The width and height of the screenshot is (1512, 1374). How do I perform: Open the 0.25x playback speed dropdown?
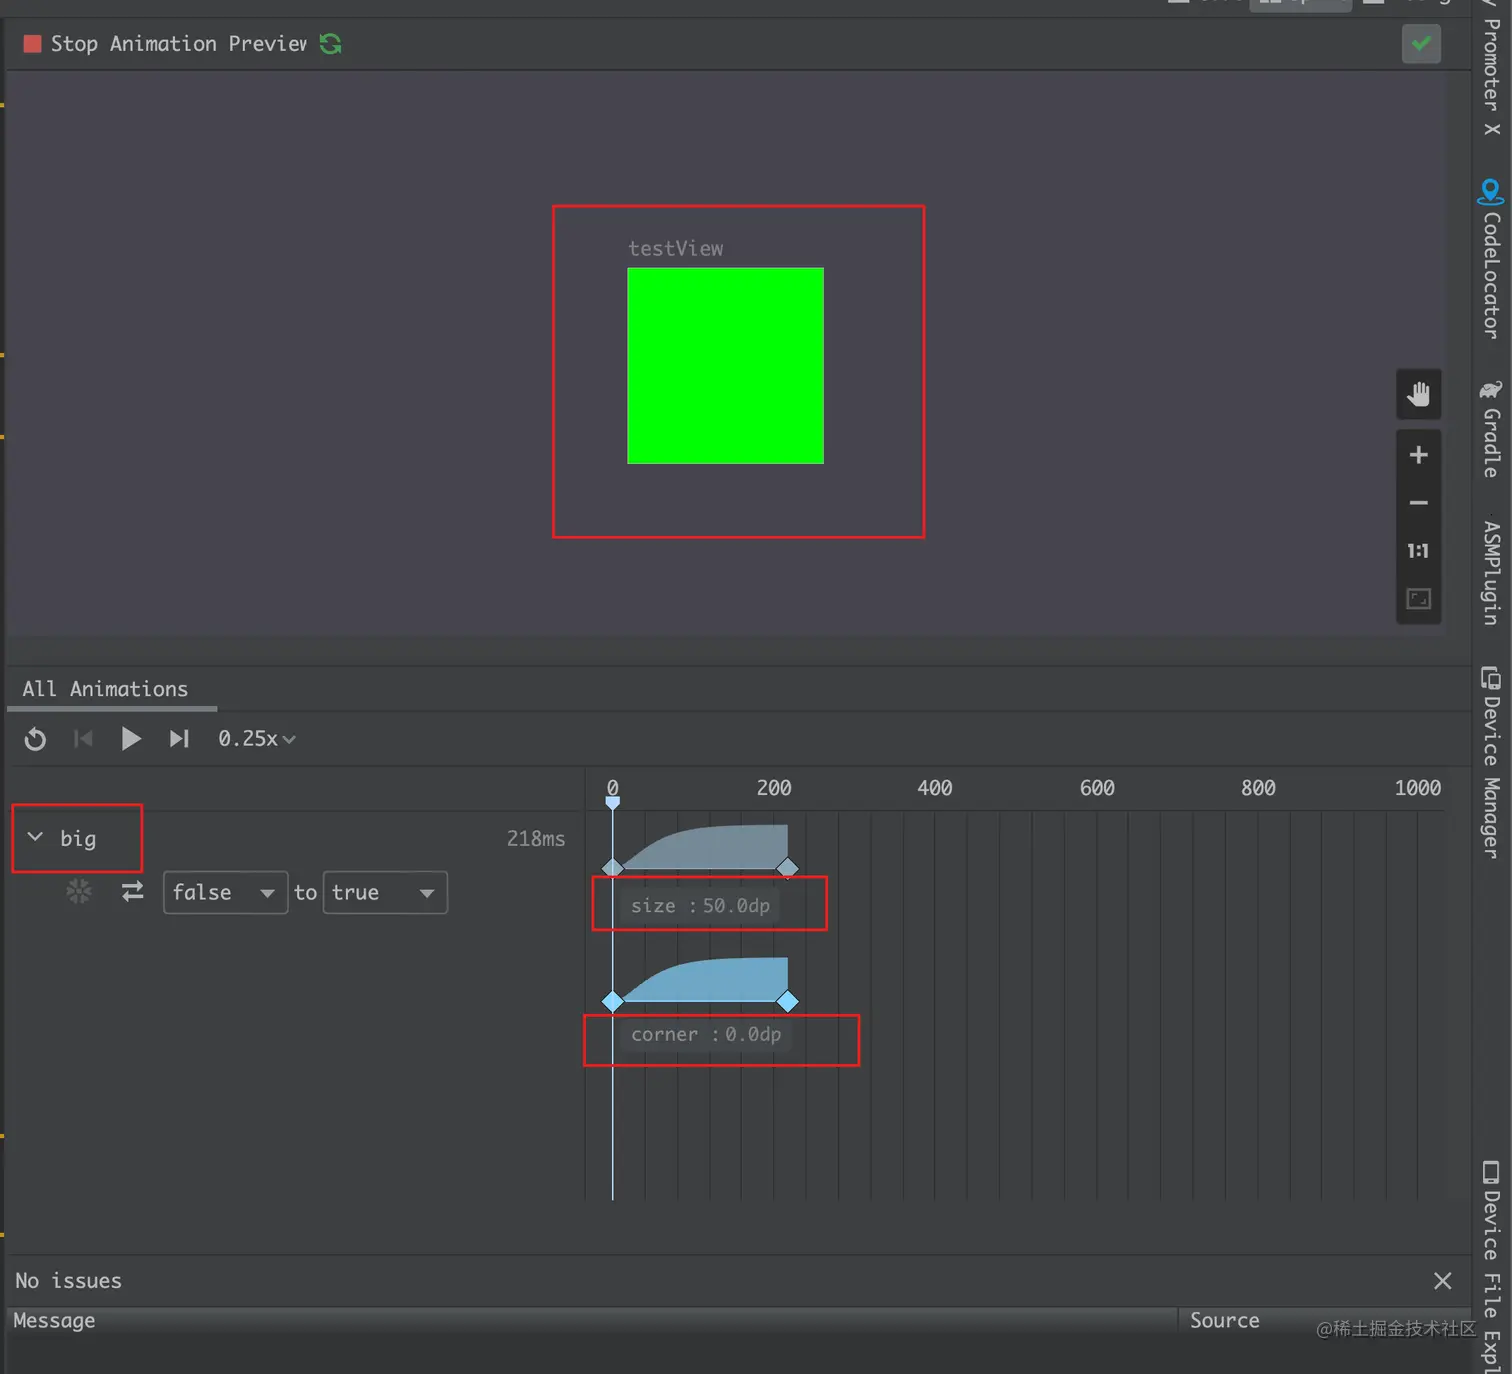[x=257, y=739]
